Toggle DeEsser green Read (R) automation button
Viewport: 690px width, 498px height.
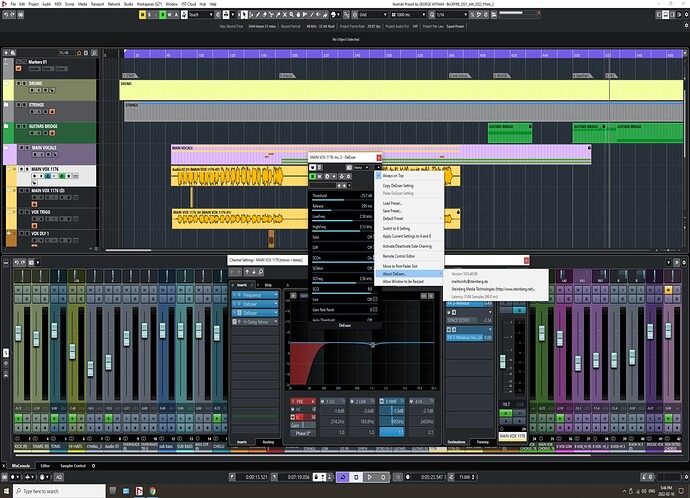tap(313, 176)
